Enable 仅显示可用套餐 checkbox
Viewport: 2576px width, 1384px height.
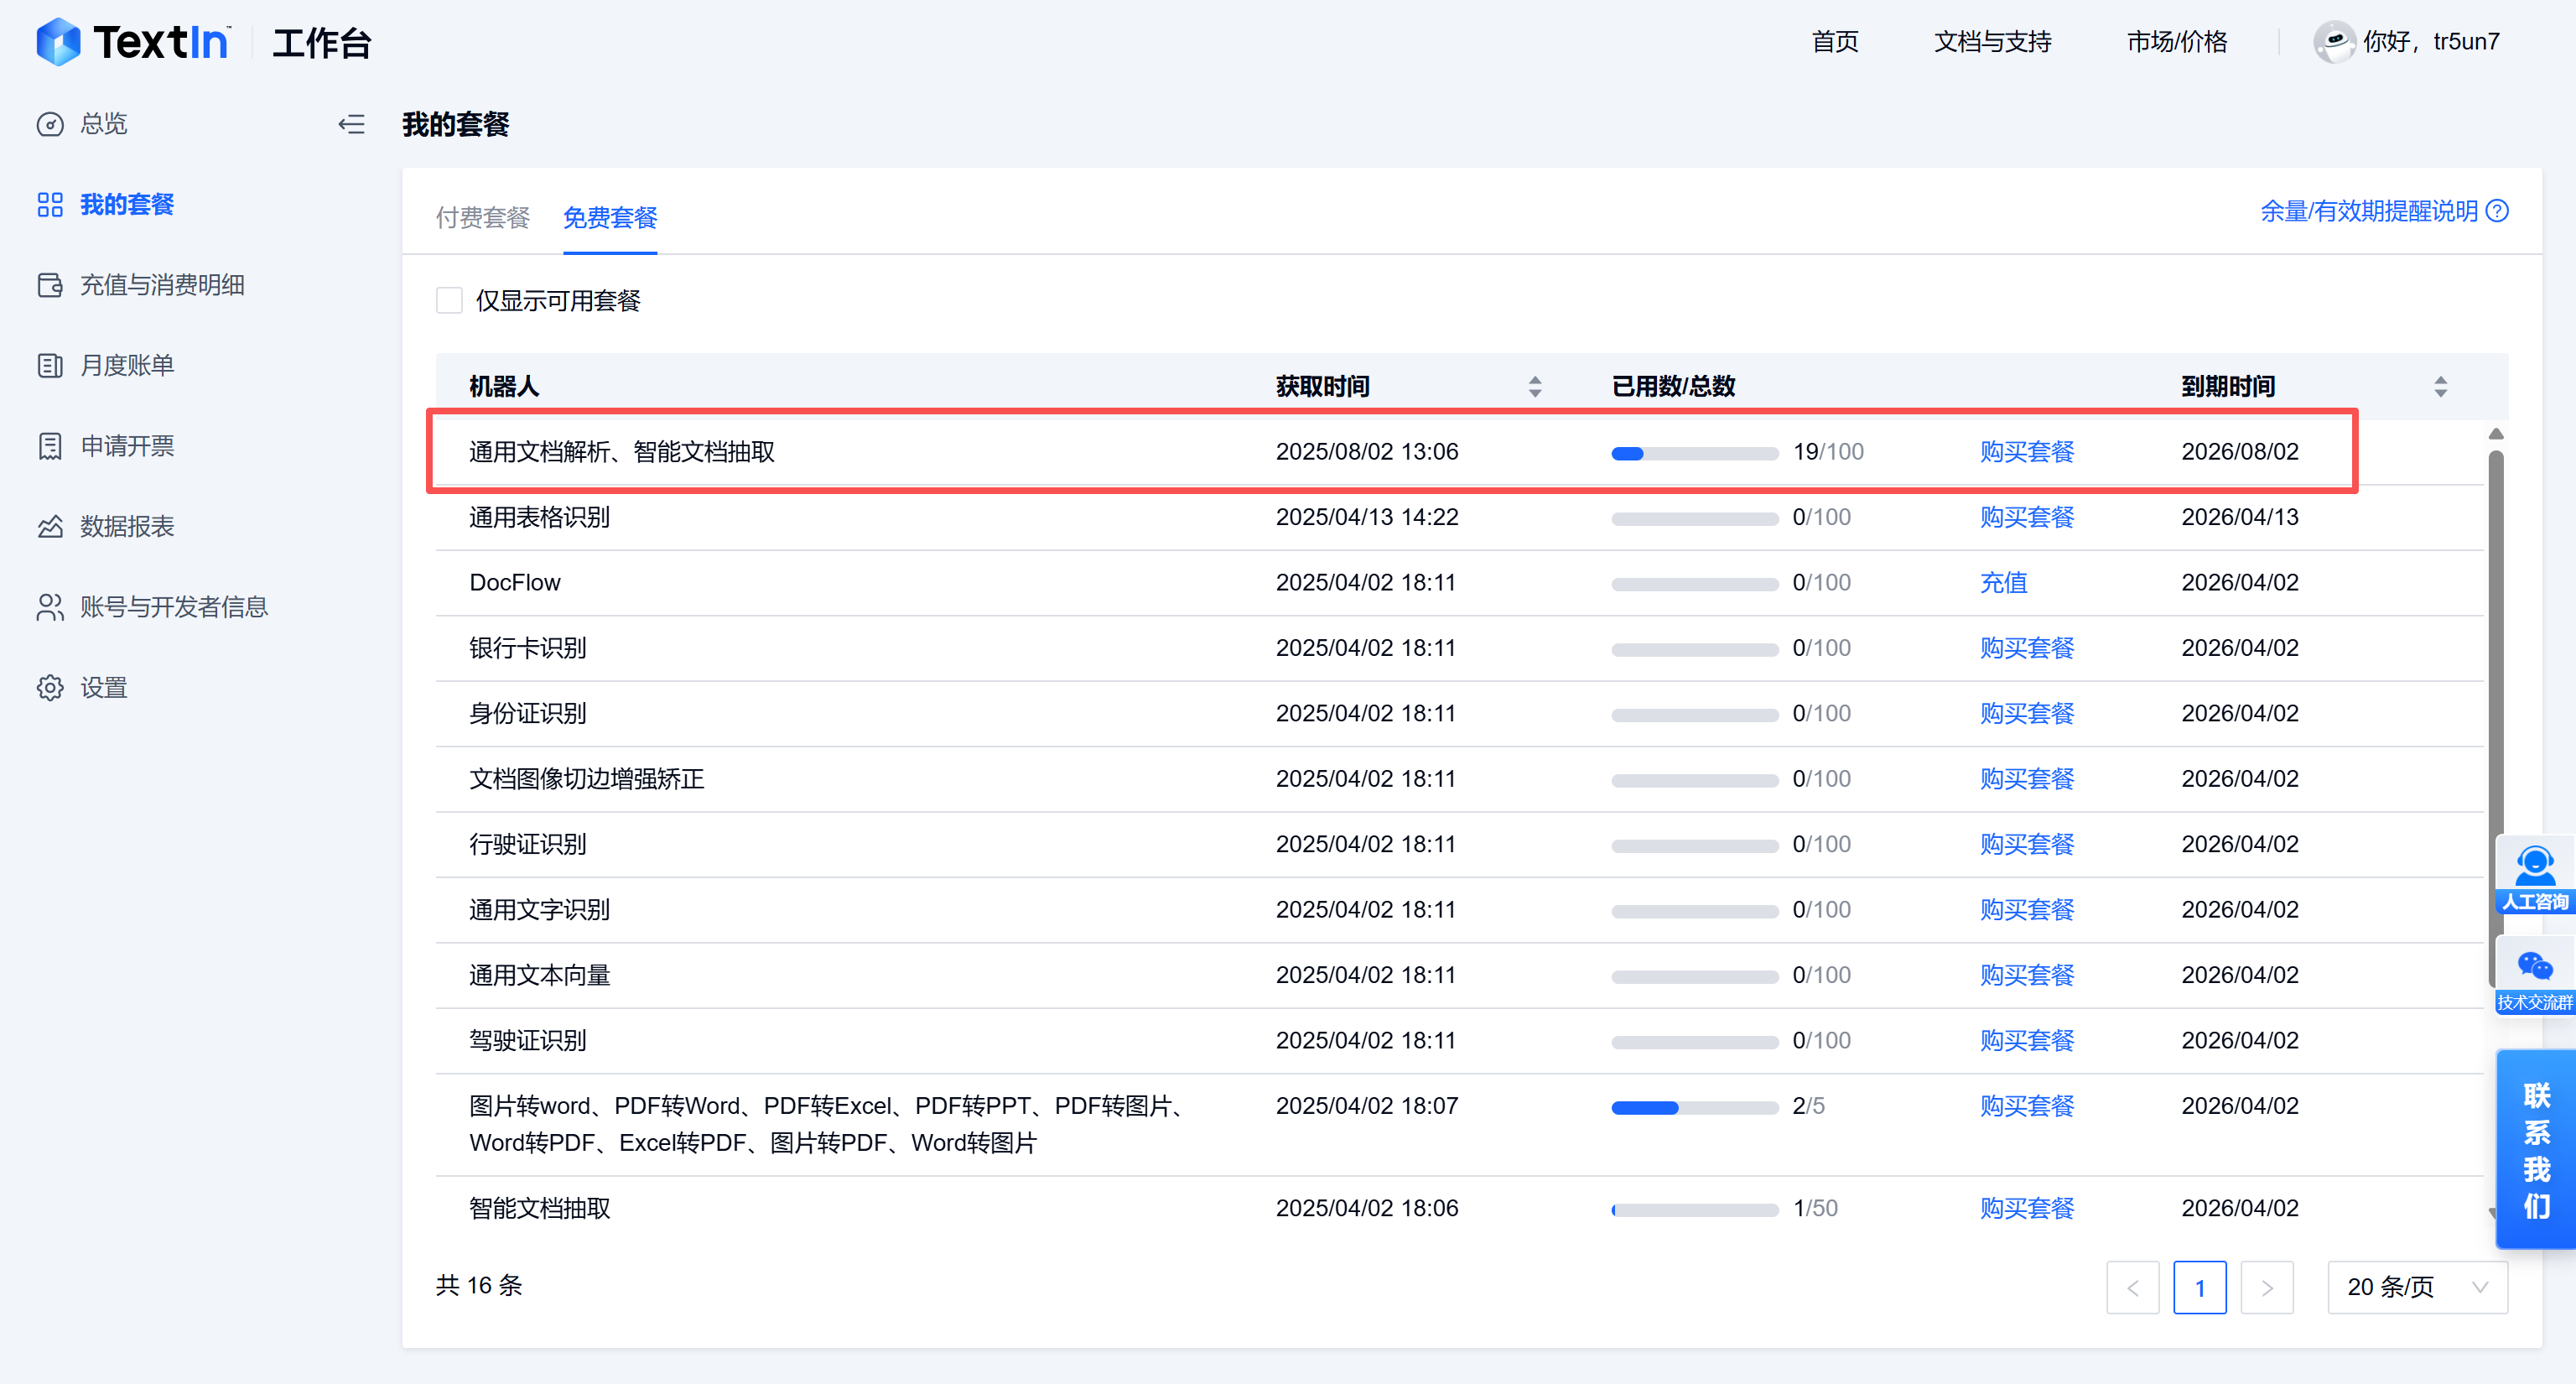(x=449, y=300)
